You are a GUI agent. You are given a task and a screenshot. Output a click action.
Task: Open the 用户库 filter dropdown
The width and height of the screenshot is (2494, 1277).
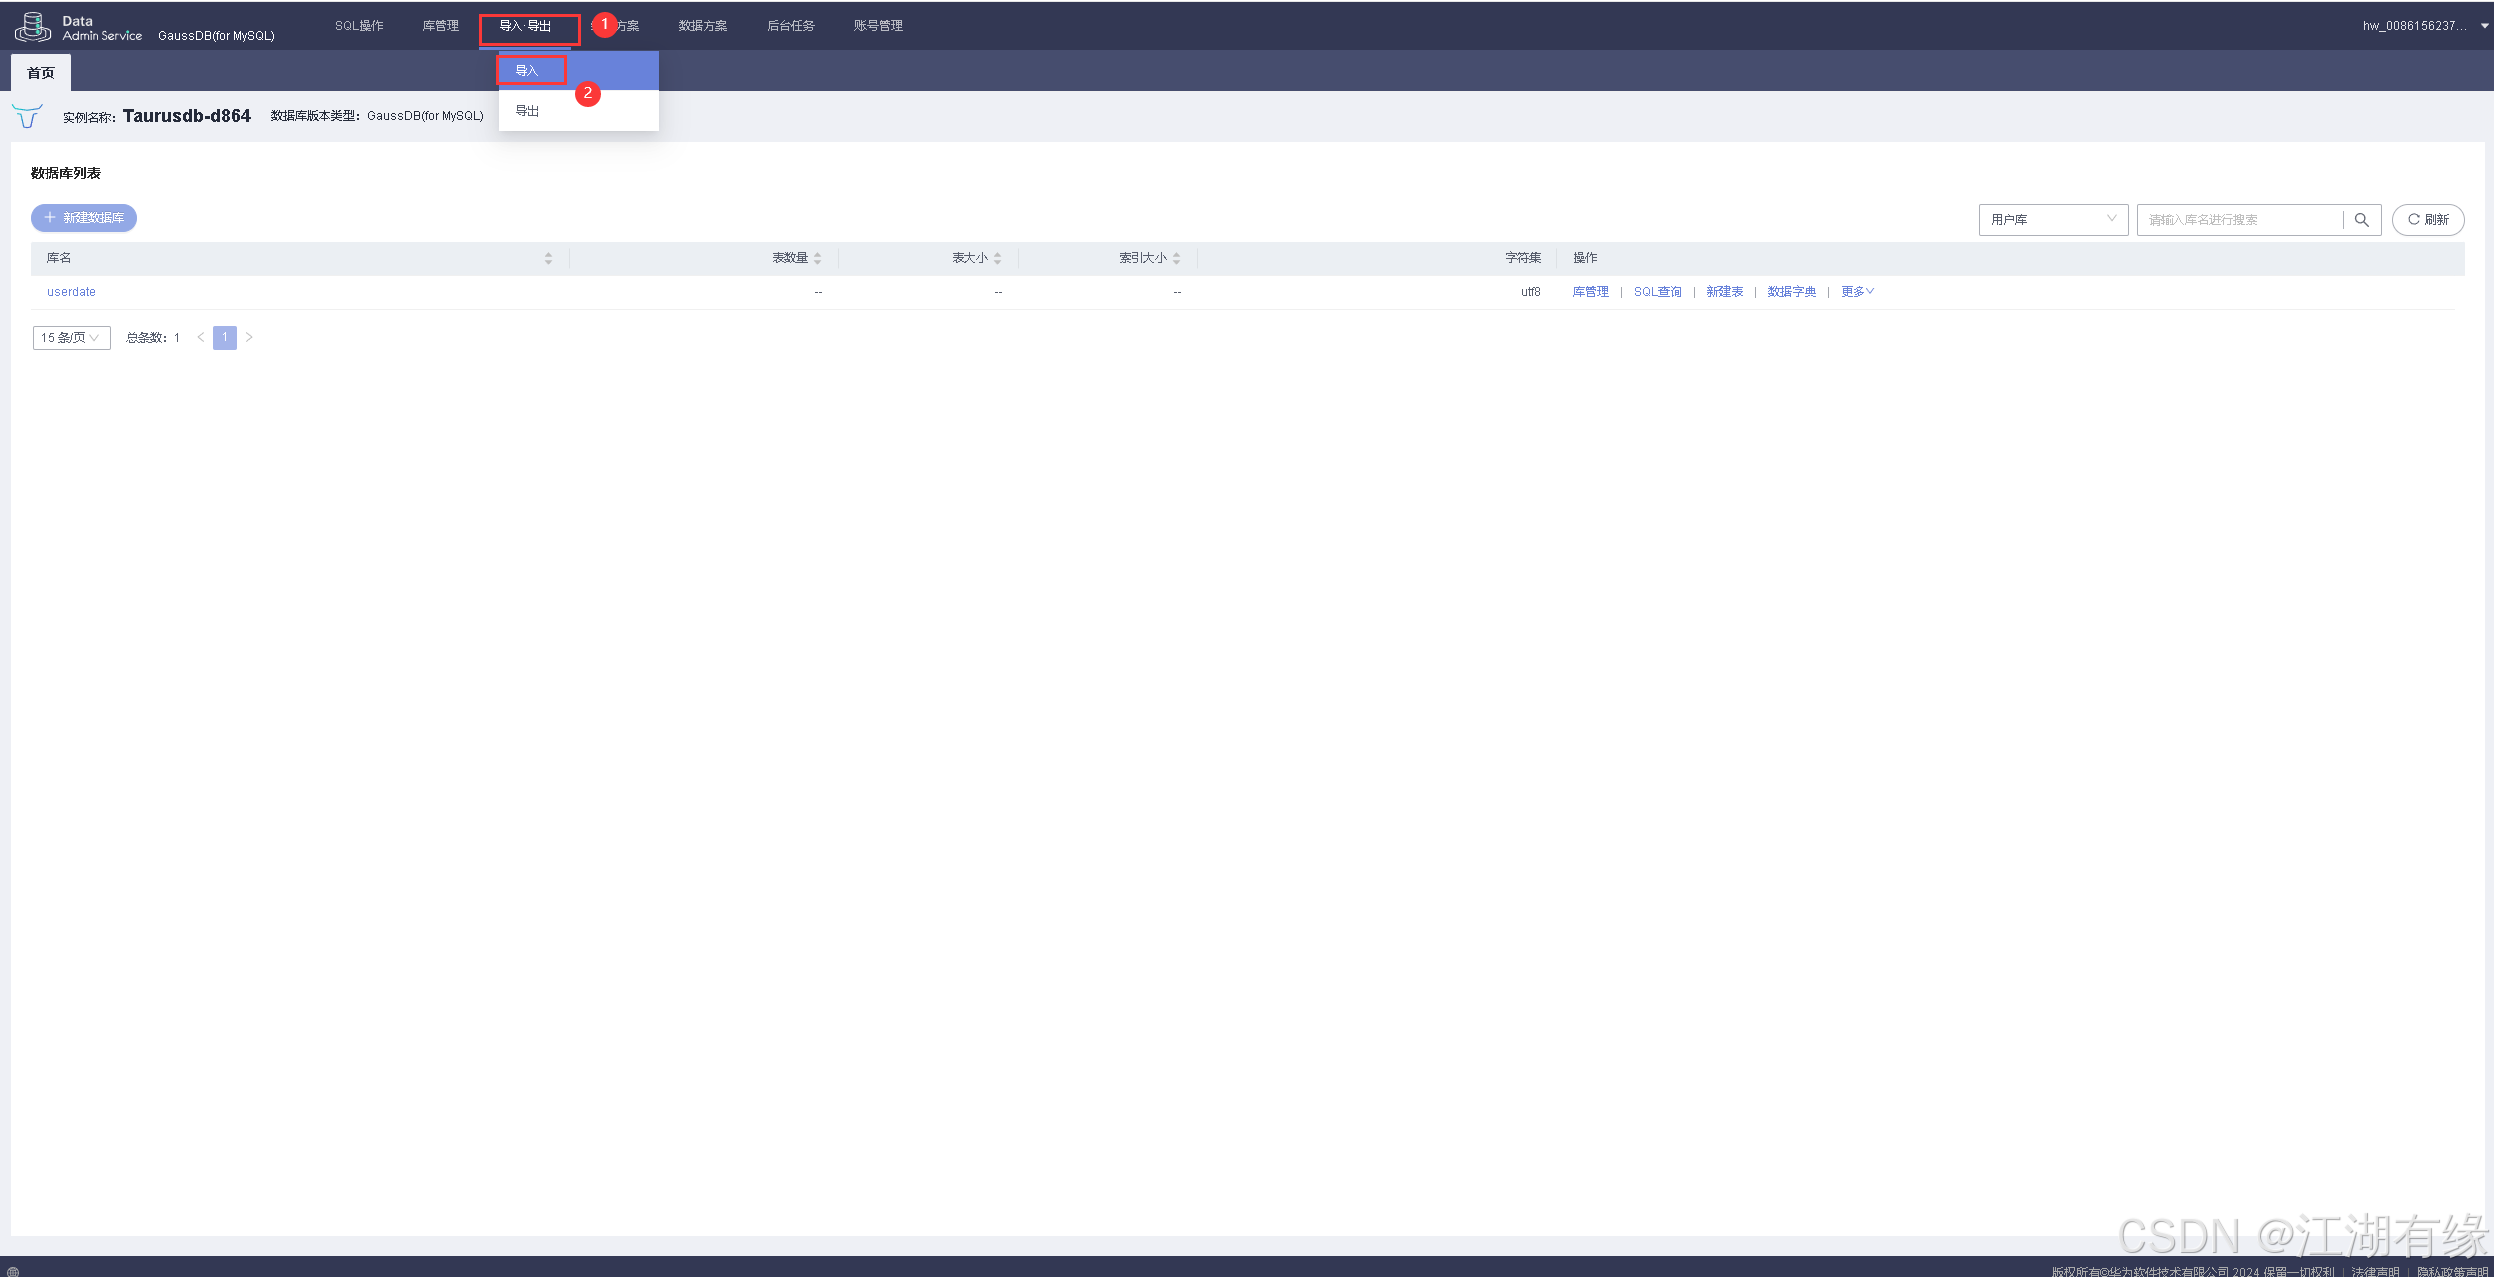2052,220
